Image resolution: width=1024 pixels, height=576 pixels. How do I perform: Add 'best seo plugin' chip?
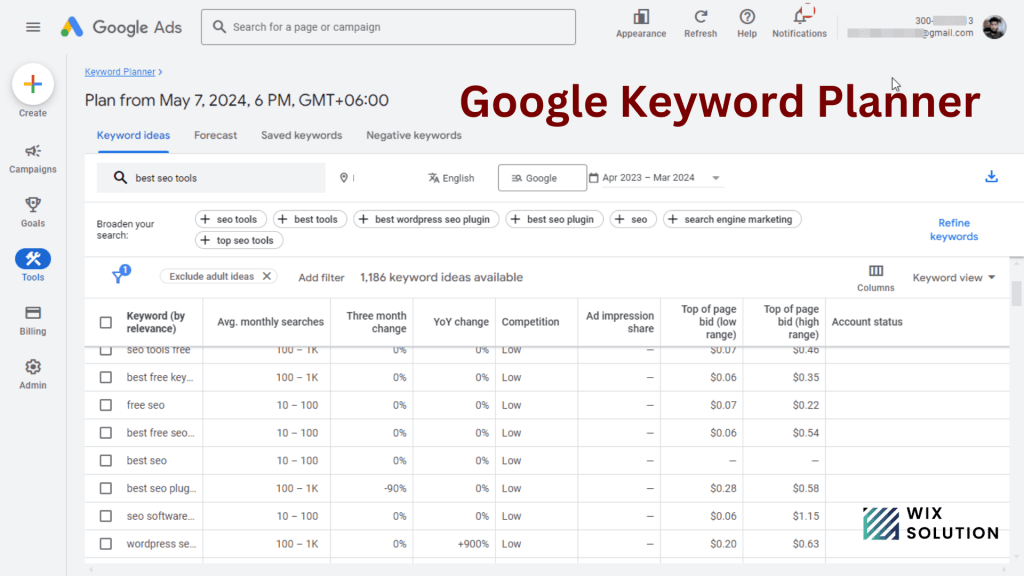click(554, 219)
